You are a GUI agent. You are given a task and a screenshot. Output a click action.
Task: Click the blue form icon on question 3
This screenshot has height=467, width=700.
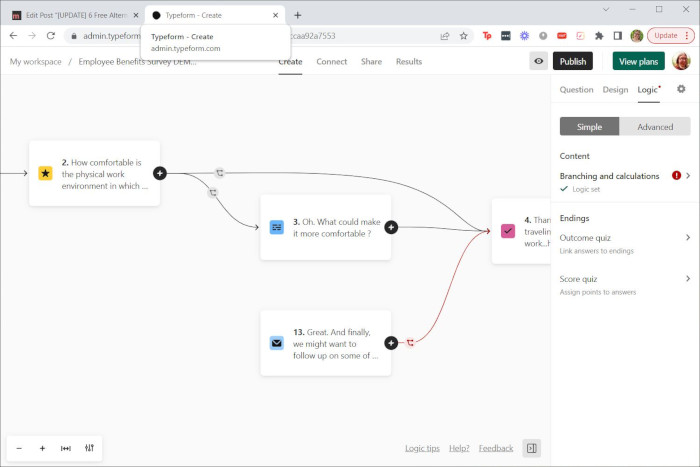pos(277,227)
